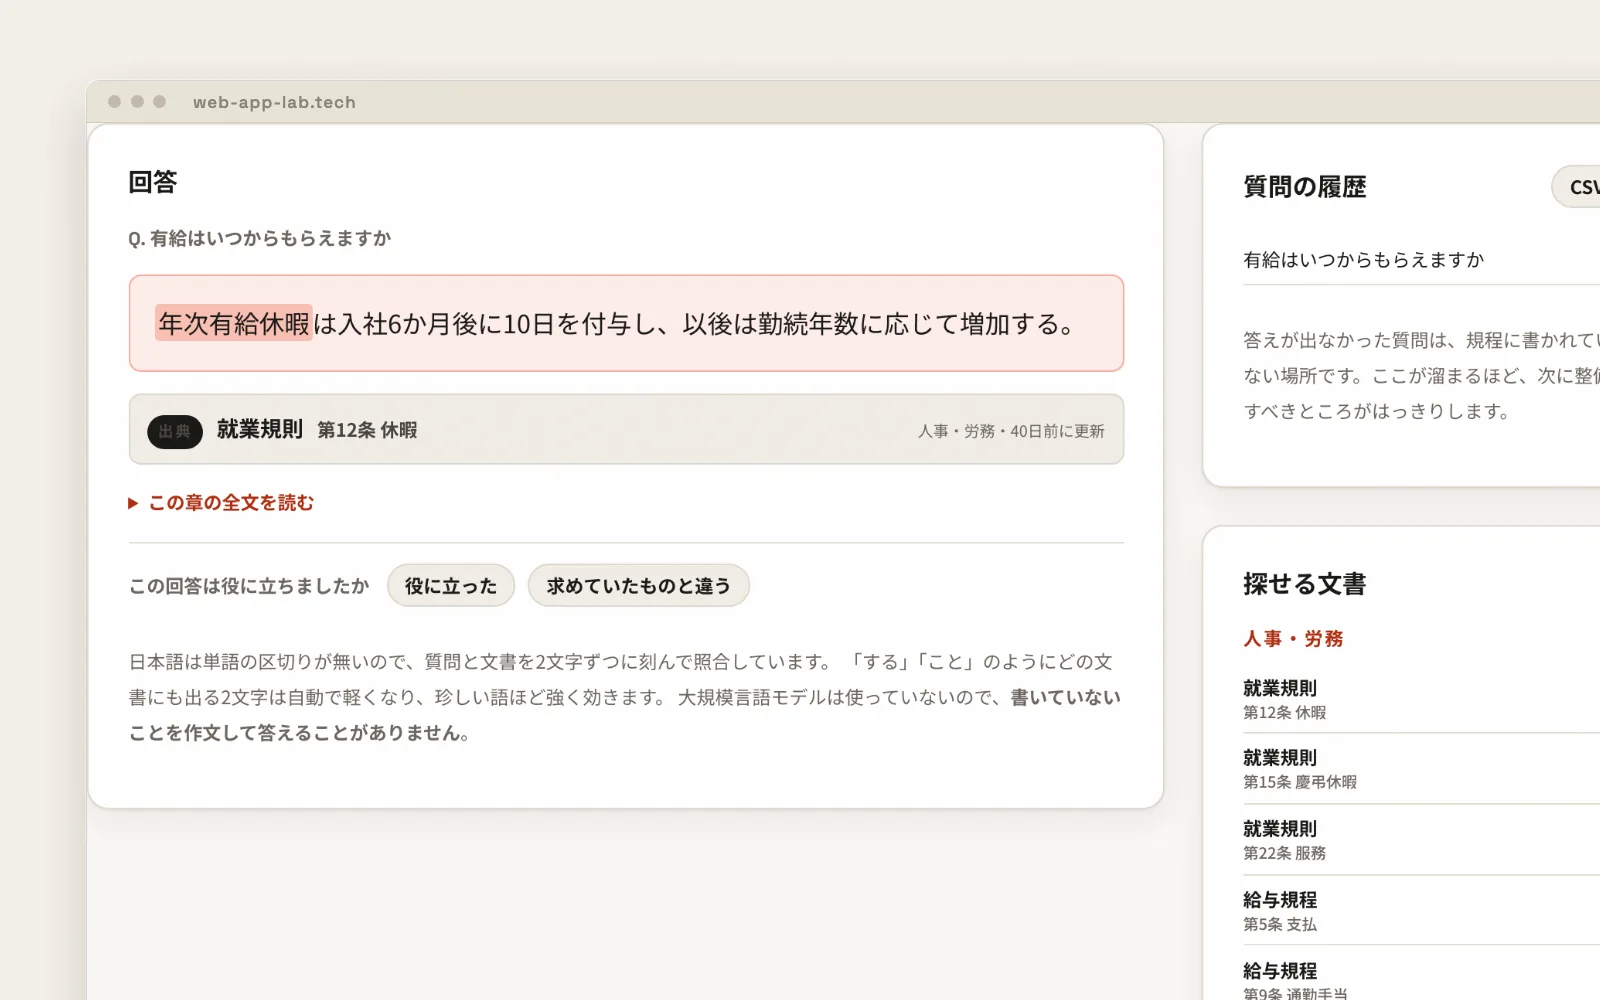
Task: Open the 出典 就業規則 第12条 source card
Action: [x=626, y=430]
